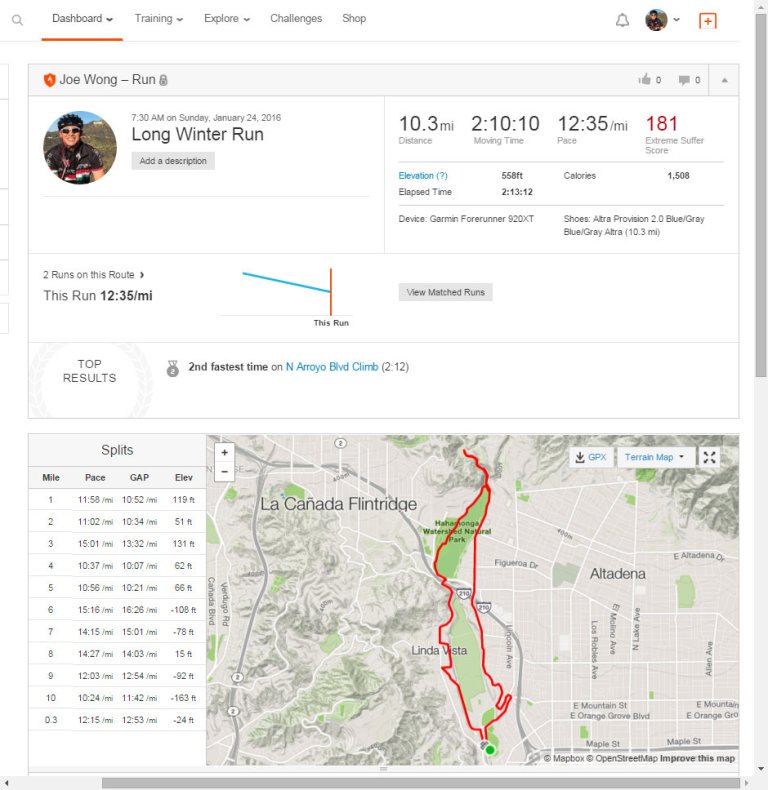768x790 pixels.
Task: Click the Add a description button
Action: coord(173,161)
